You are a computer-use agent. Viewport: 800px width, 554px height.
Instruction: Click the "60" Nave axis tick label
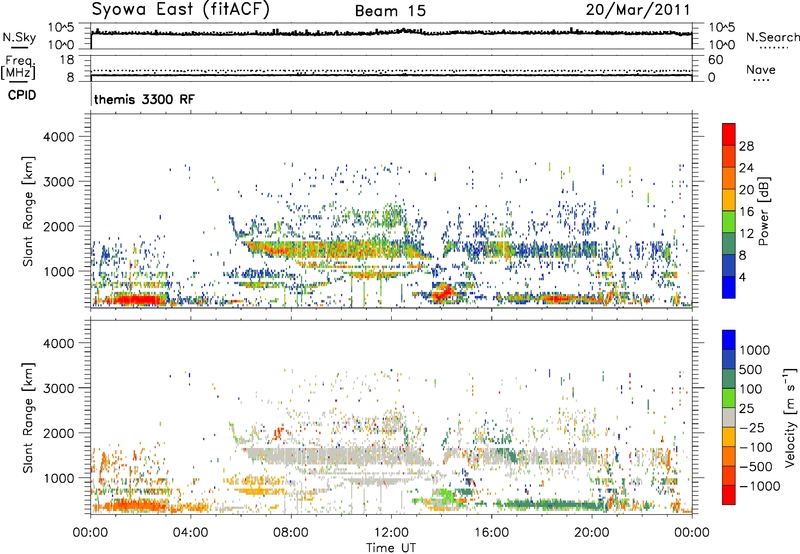click(715, 60)
